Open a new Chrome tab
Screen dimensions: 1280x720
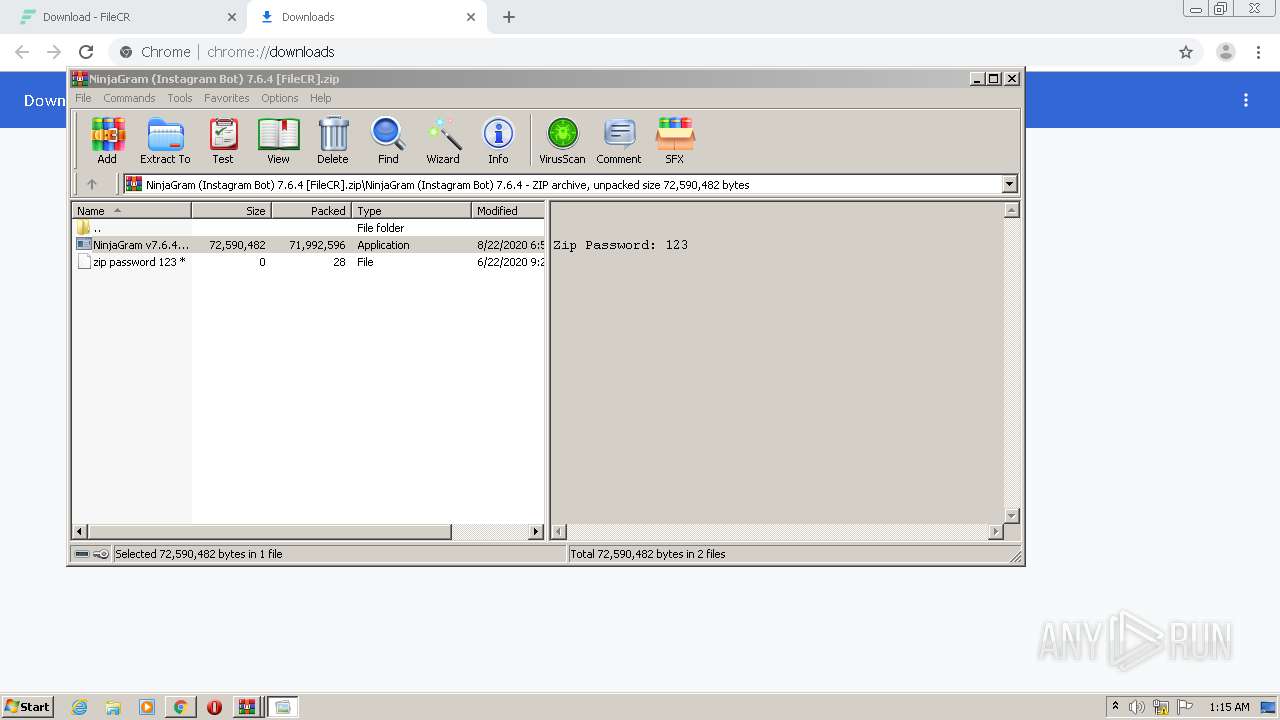pos(509,17)
